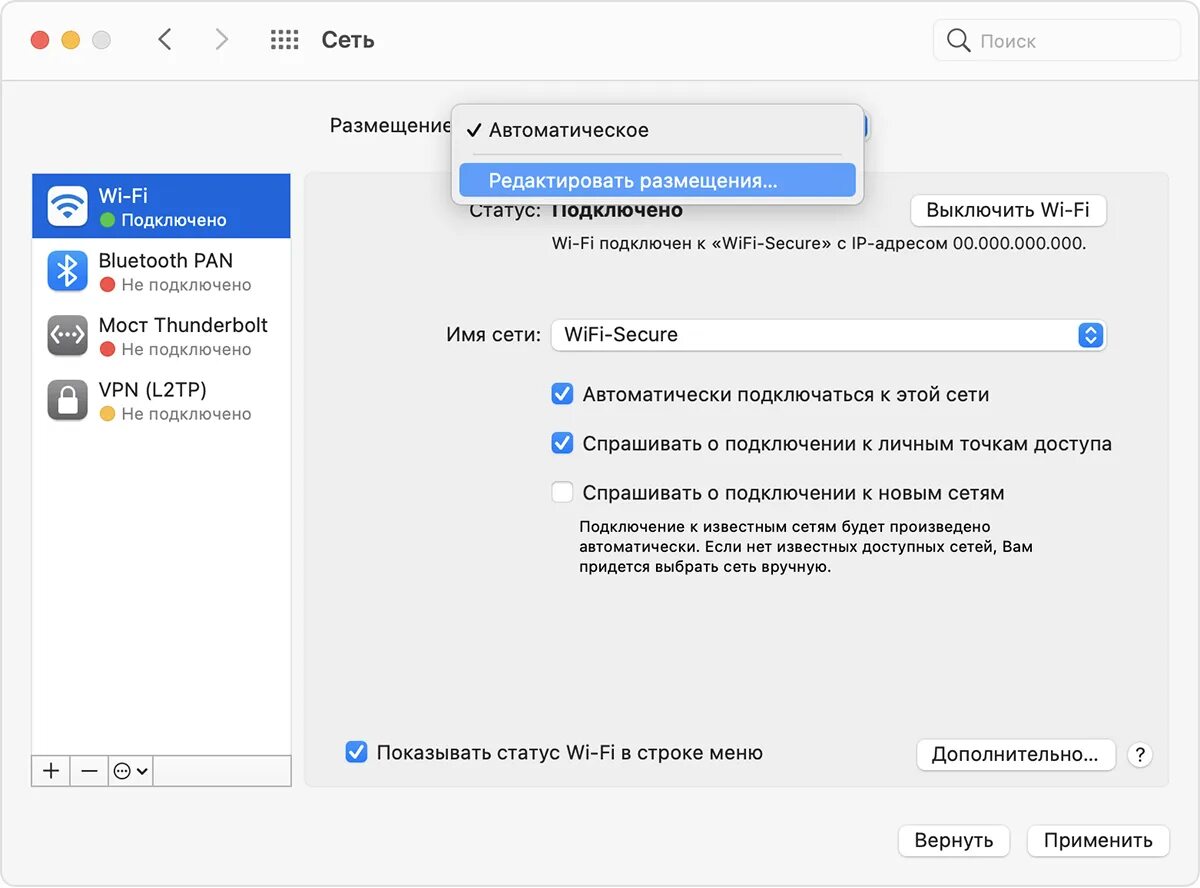Open the grid icon to show all preferences
This screenshot has height=888, width=1200.
[x=285, y=40]
